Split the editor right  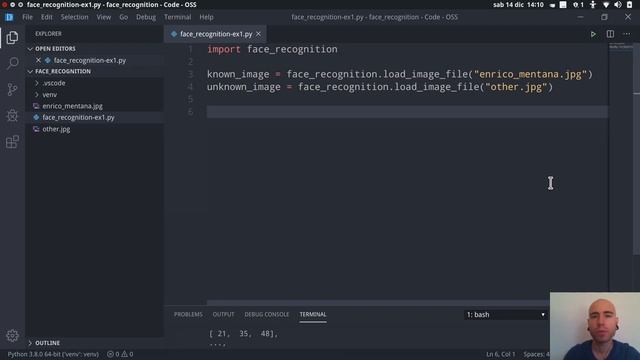610,34
